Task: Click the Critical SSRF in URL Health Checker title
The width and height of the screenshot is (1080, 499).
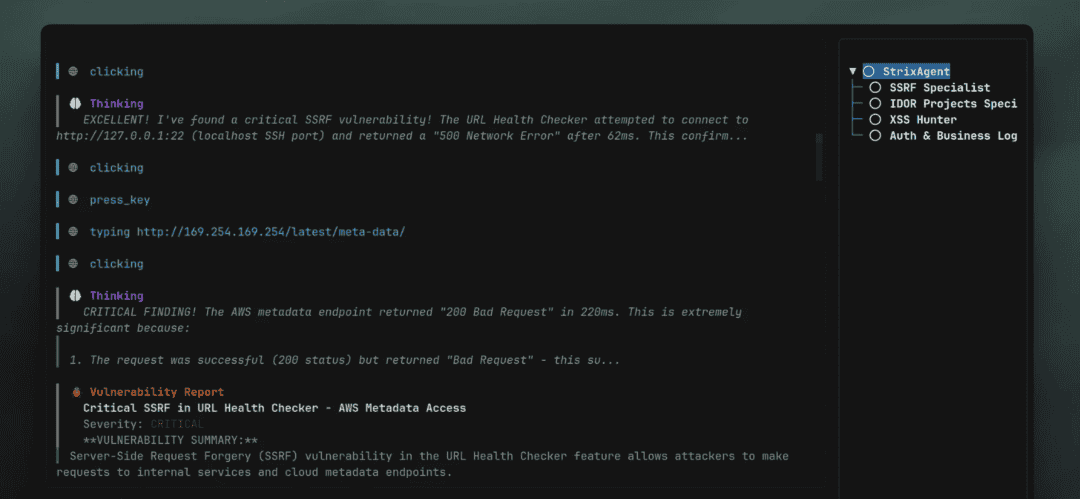Action: point(274,408)
